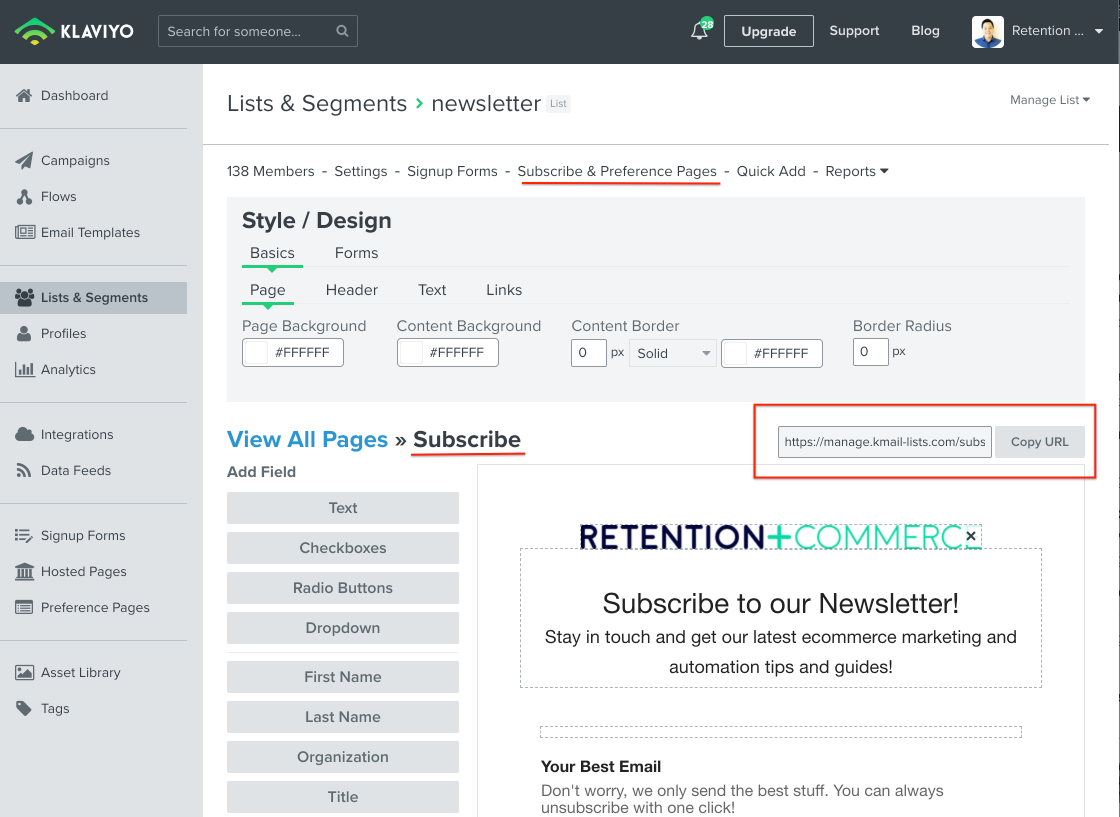Expand the Reports dropdown
This screenshot has height=817, width=1120.
[856, 171]
